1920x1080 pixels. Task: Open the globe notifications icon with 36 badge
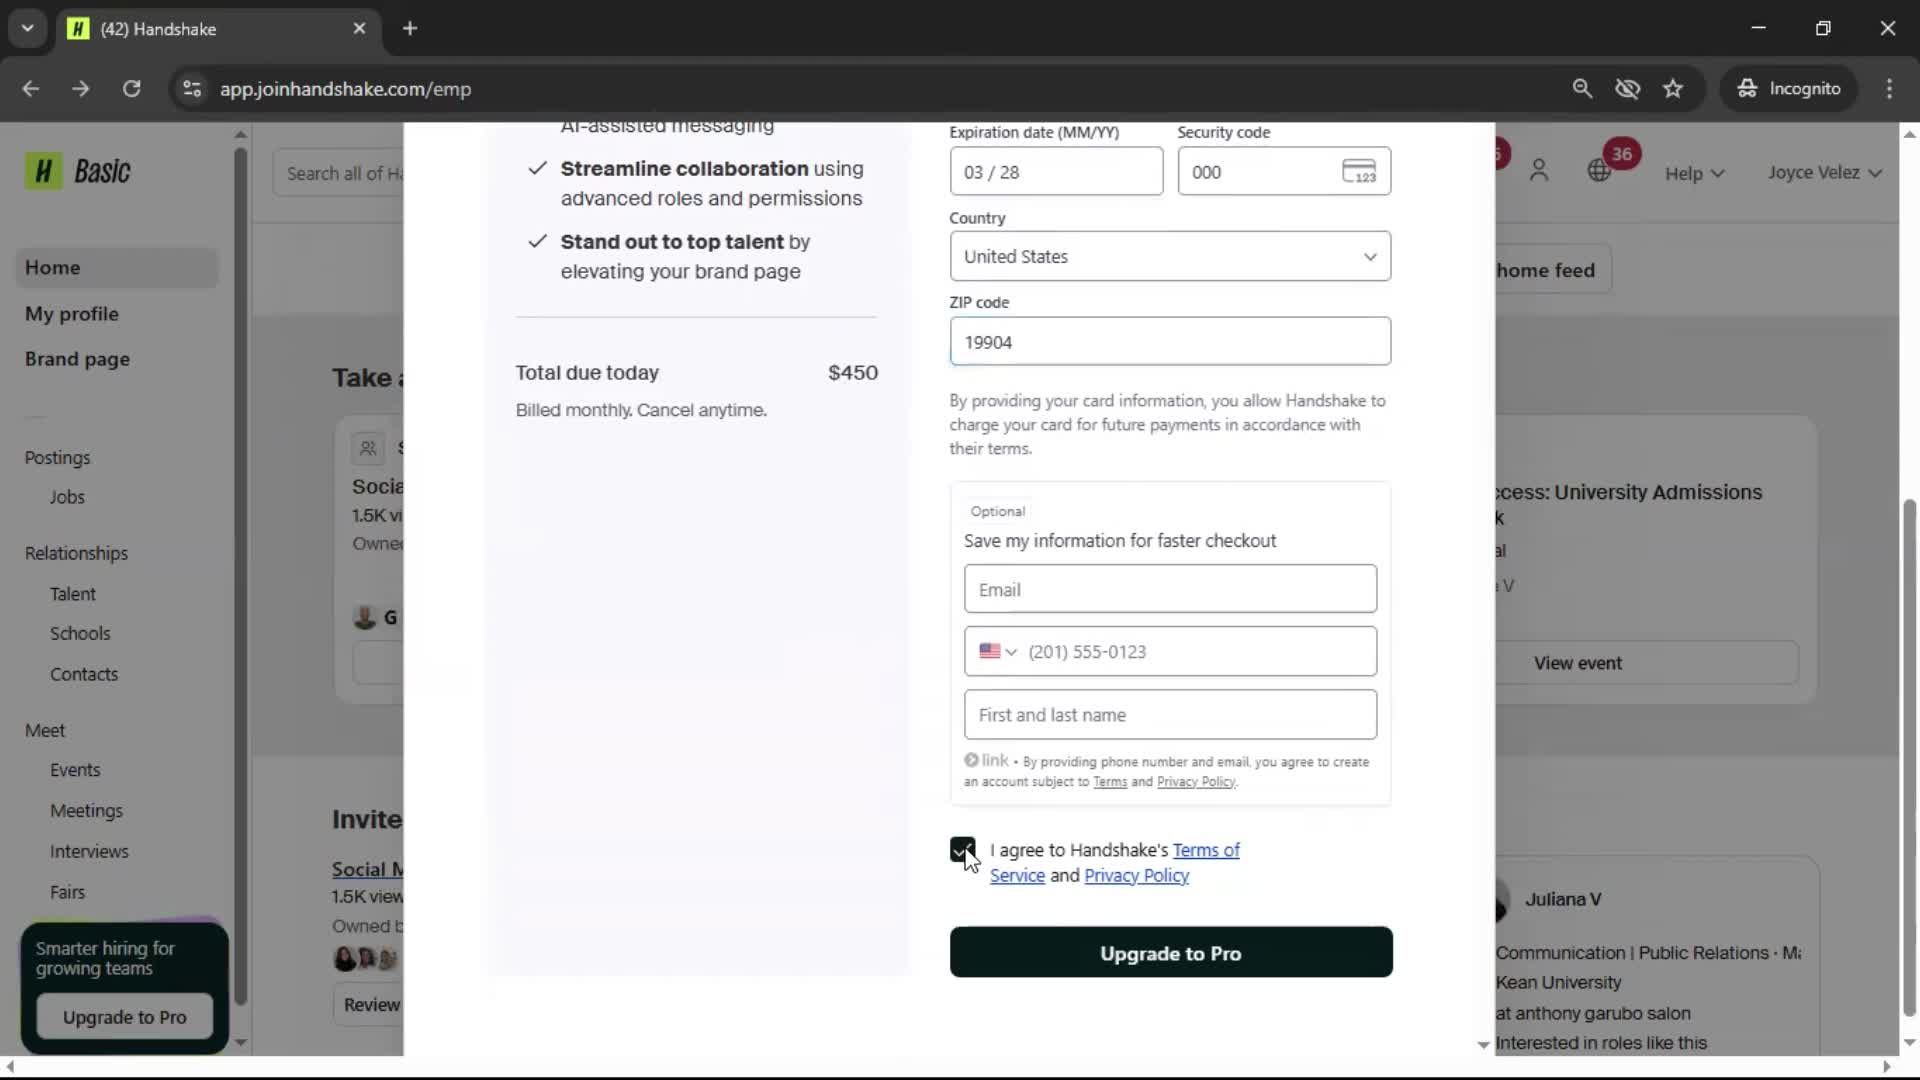[x=1600, y=171]
